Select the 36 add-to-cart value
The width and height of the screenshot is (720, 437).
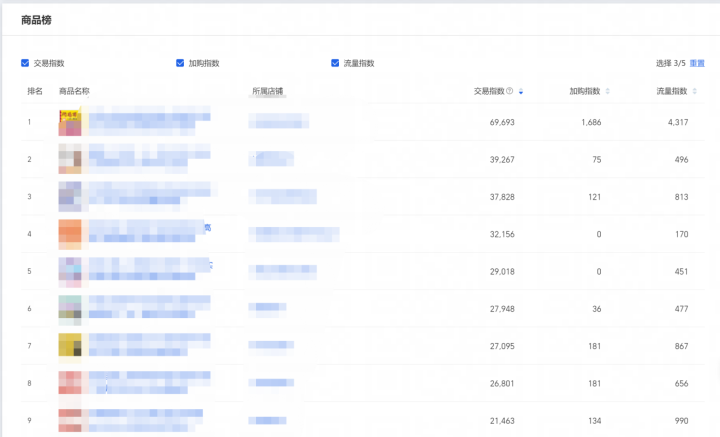pyautogui.click(x=596, y=309)
